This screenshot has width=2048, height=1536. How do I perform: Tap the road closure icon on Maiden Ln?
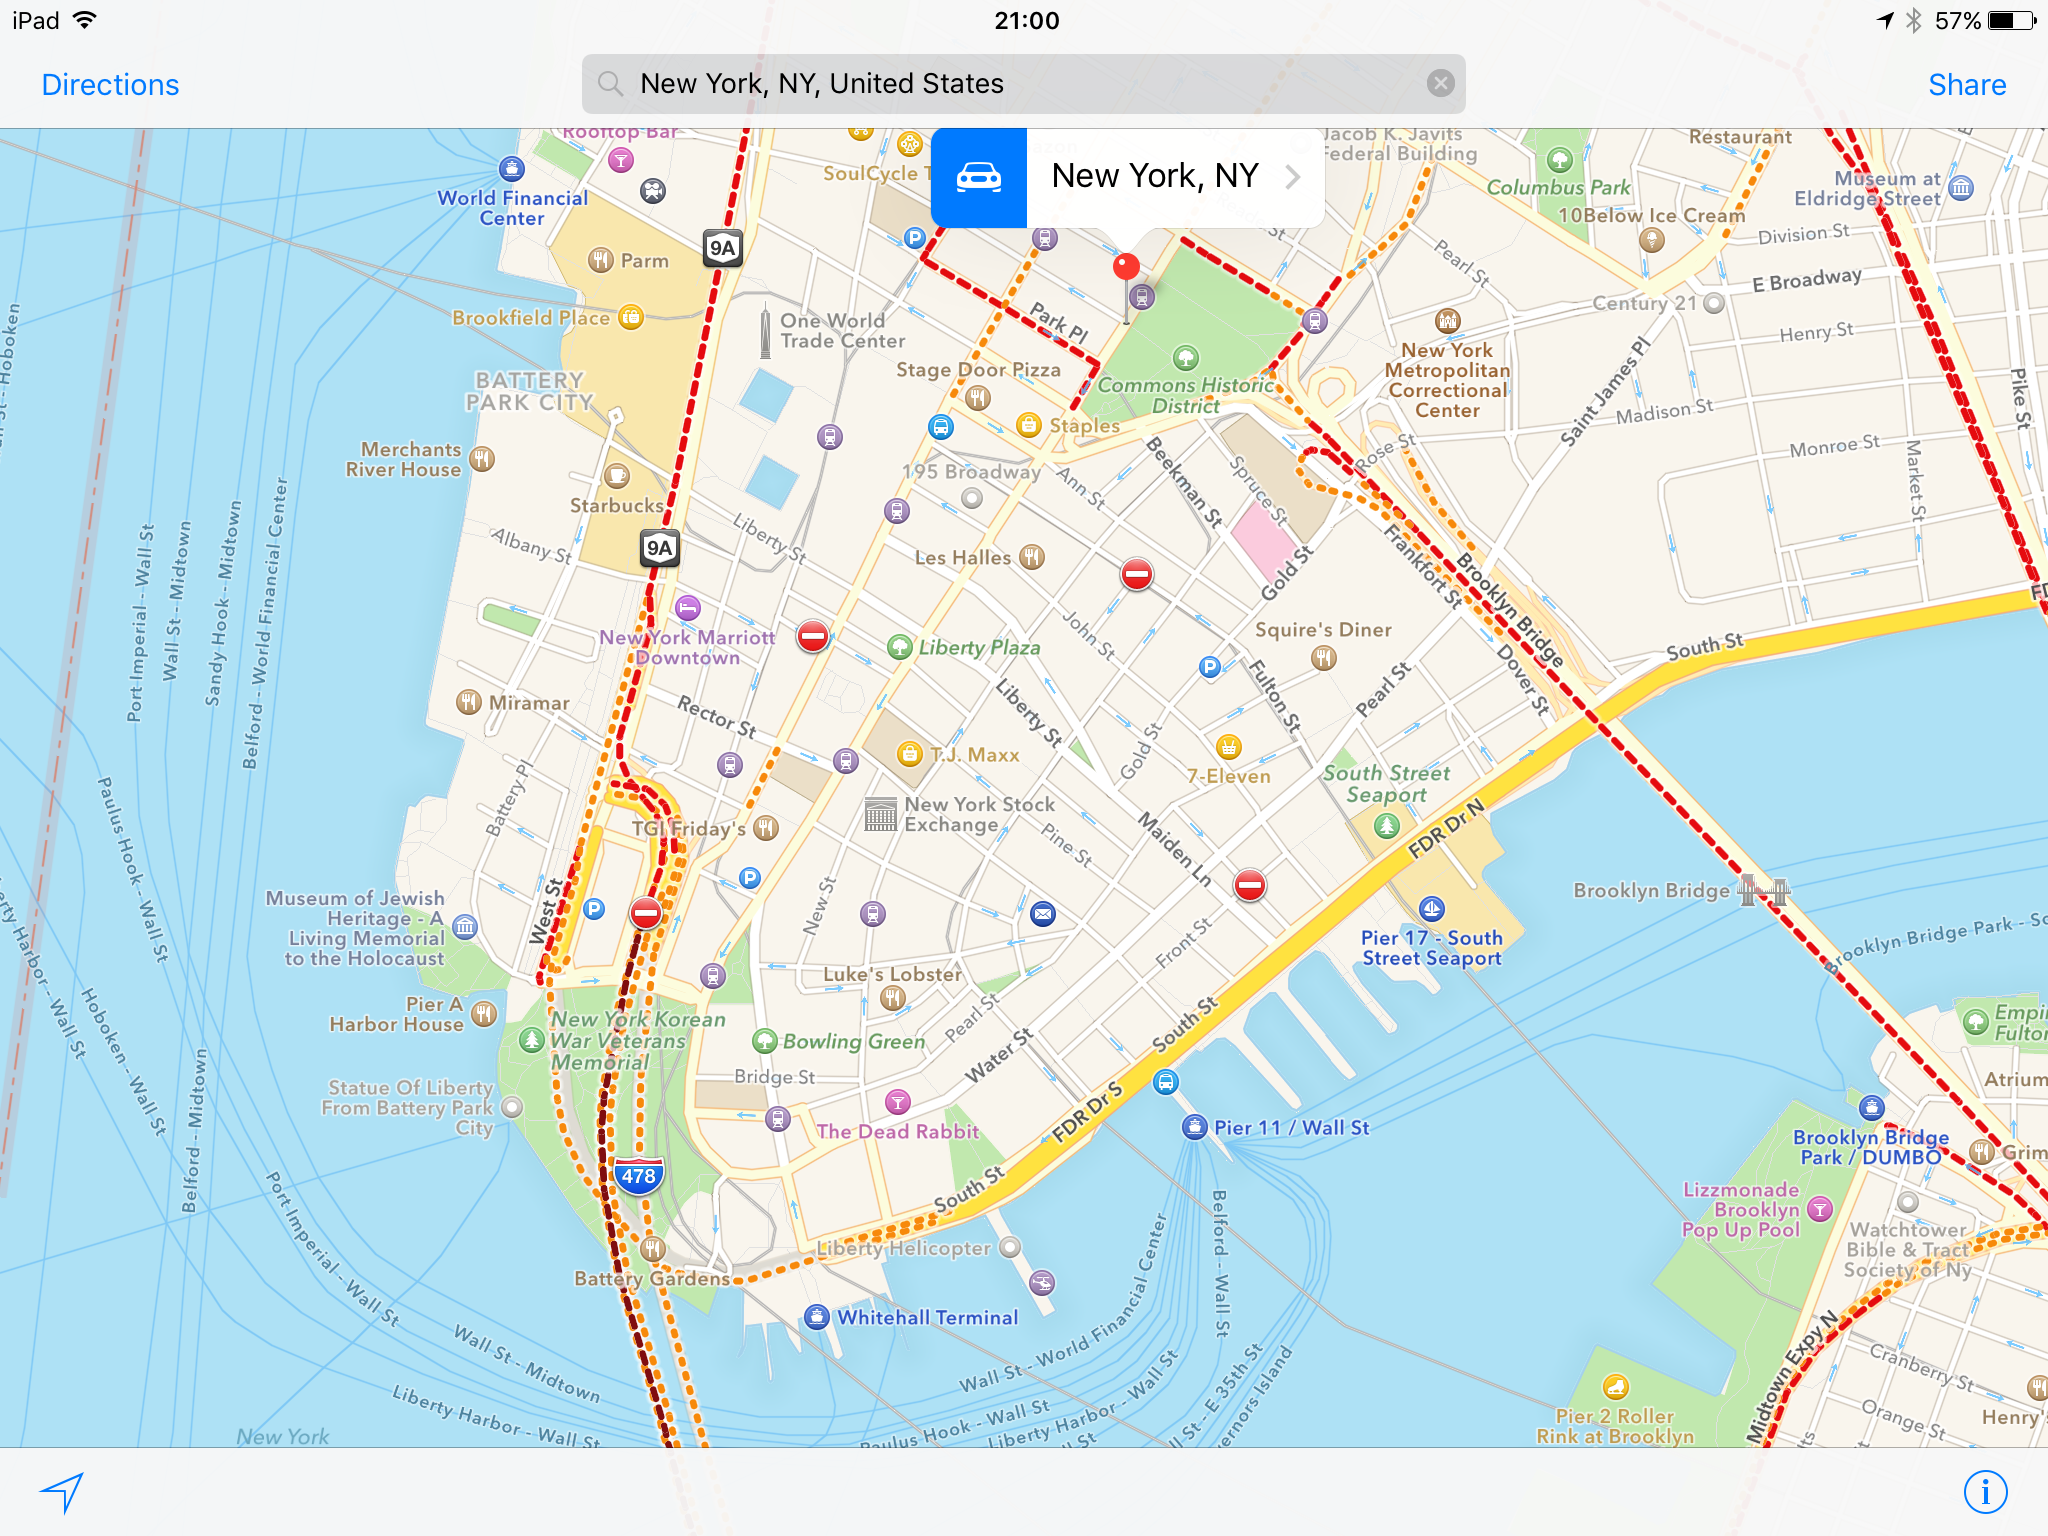(1249, 885)
